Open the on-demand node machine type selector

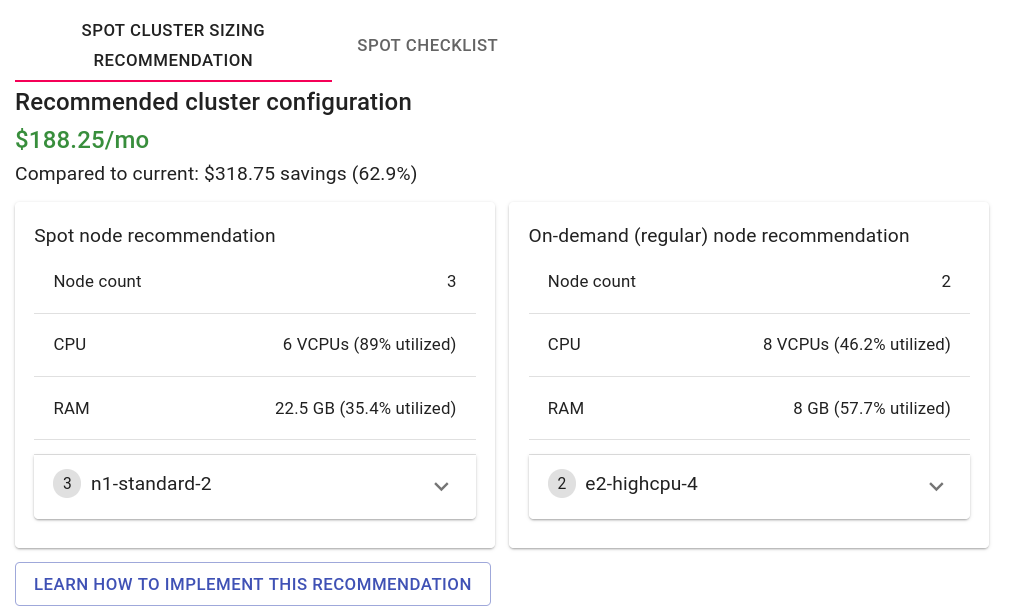748,486
